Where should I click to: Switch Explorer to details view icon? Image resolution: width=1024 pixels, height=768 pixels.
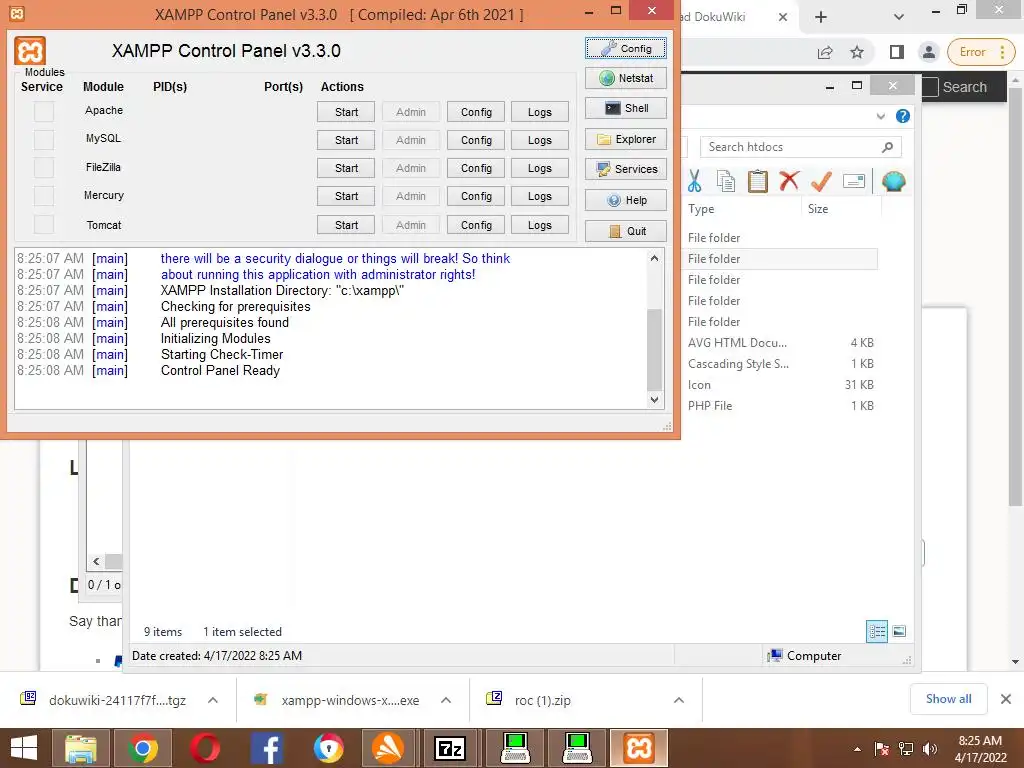point(876,631)
